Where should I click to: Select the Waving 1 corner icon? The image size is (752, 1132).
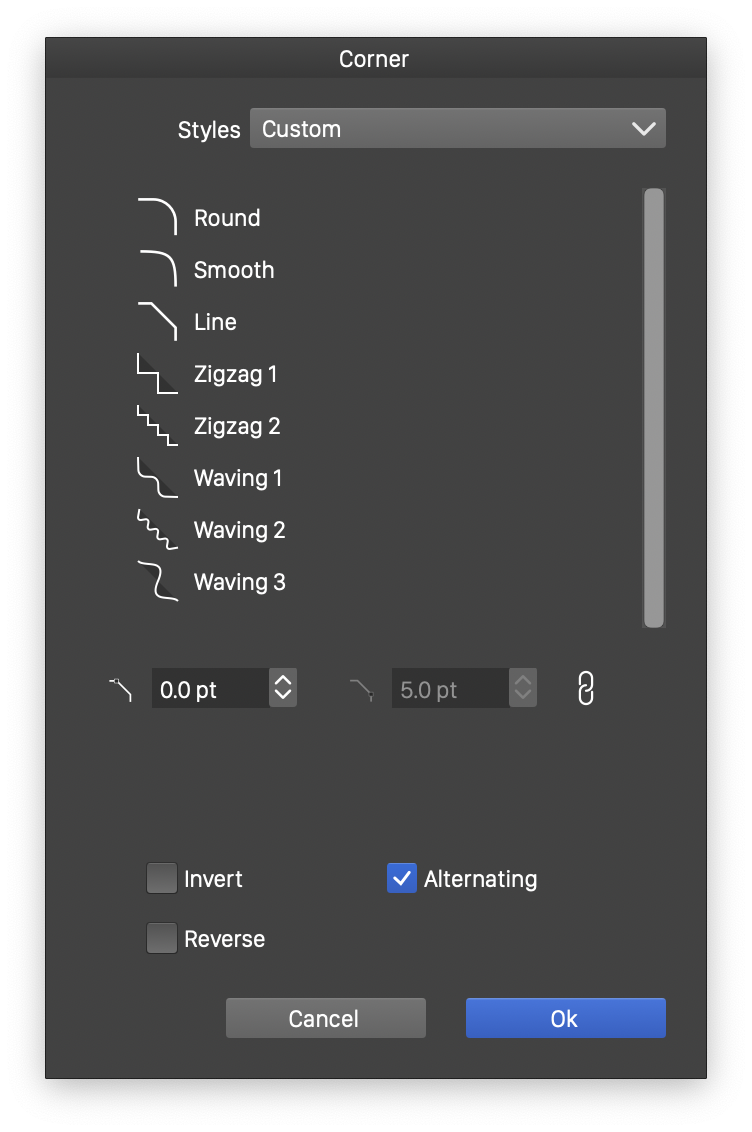coord(157,478)
